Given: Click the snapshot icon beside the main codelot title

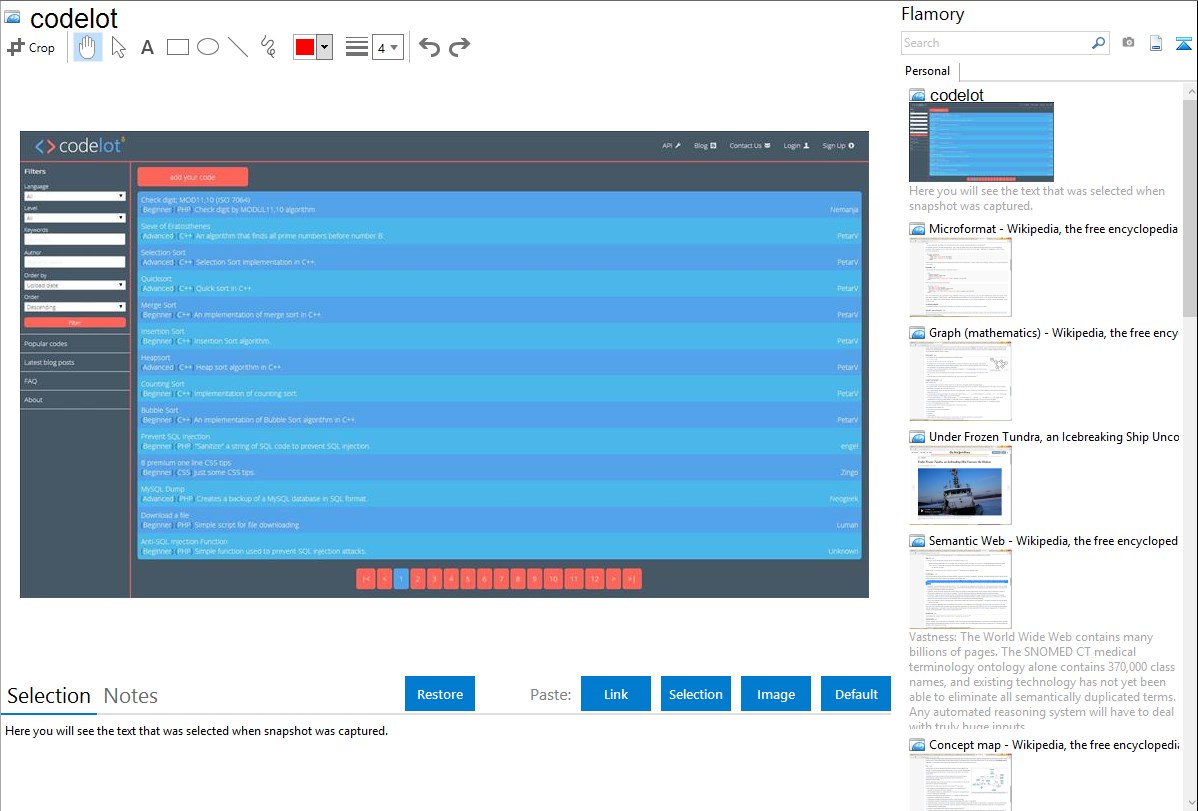Looking at the screenshot, I should [x=12, y=17].
